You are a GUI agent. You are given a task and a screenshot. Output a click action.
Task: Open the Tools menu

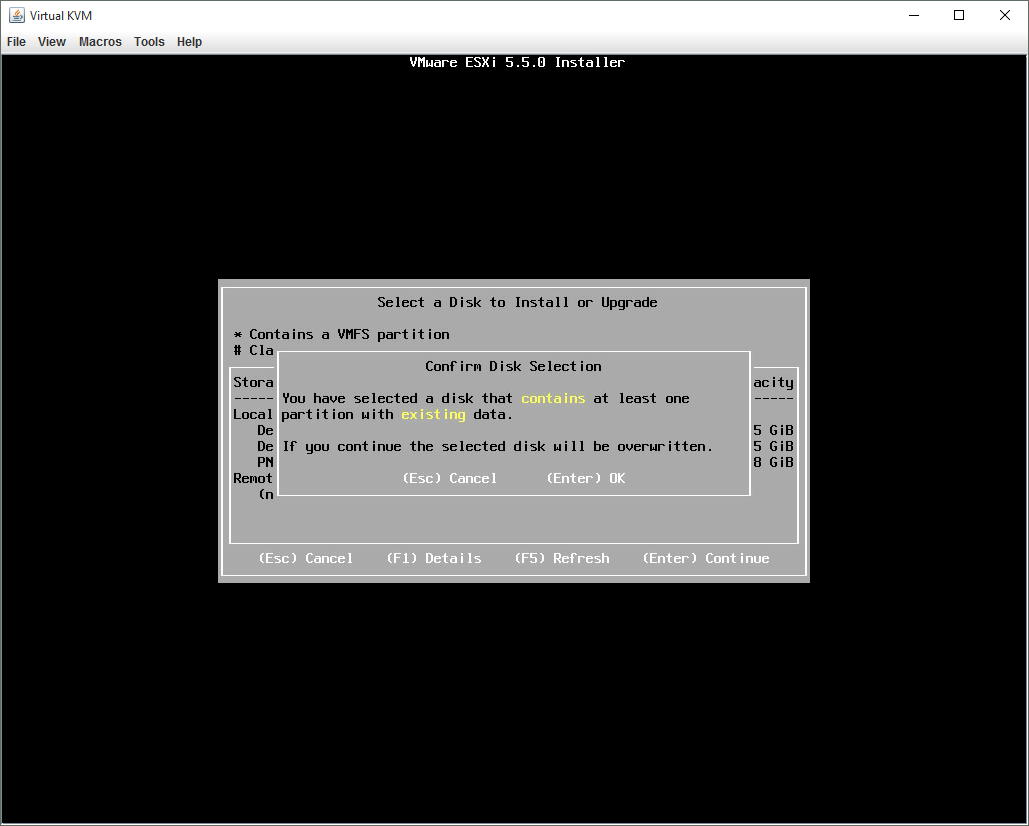click(149, 42)
